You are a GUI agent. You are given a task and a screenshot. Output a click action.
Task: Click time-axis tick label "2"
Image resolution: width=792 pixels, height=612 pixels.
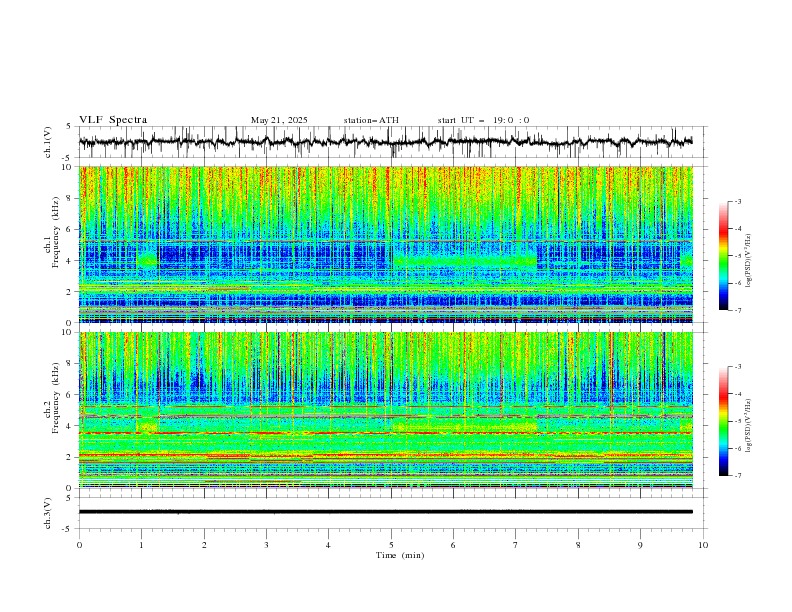204,545
